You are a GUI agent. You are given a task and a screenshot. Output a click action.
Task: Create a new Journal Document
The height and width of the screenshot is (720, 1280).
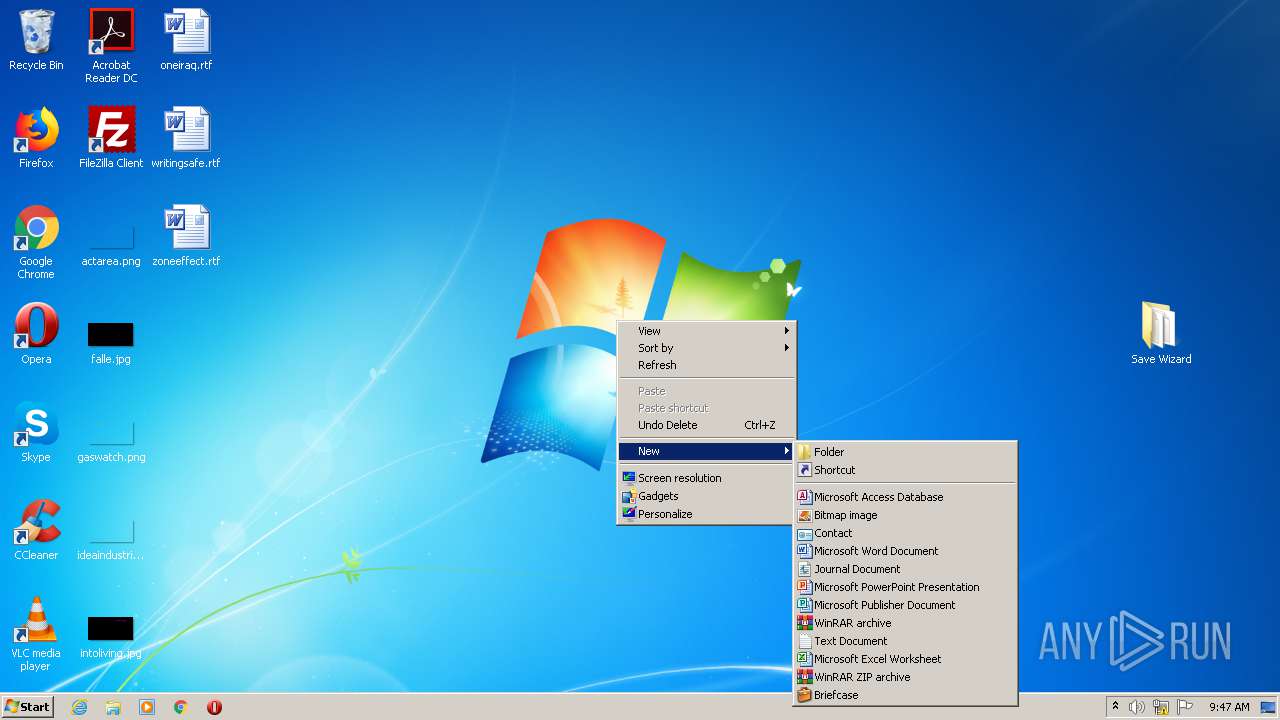[905, 569]
